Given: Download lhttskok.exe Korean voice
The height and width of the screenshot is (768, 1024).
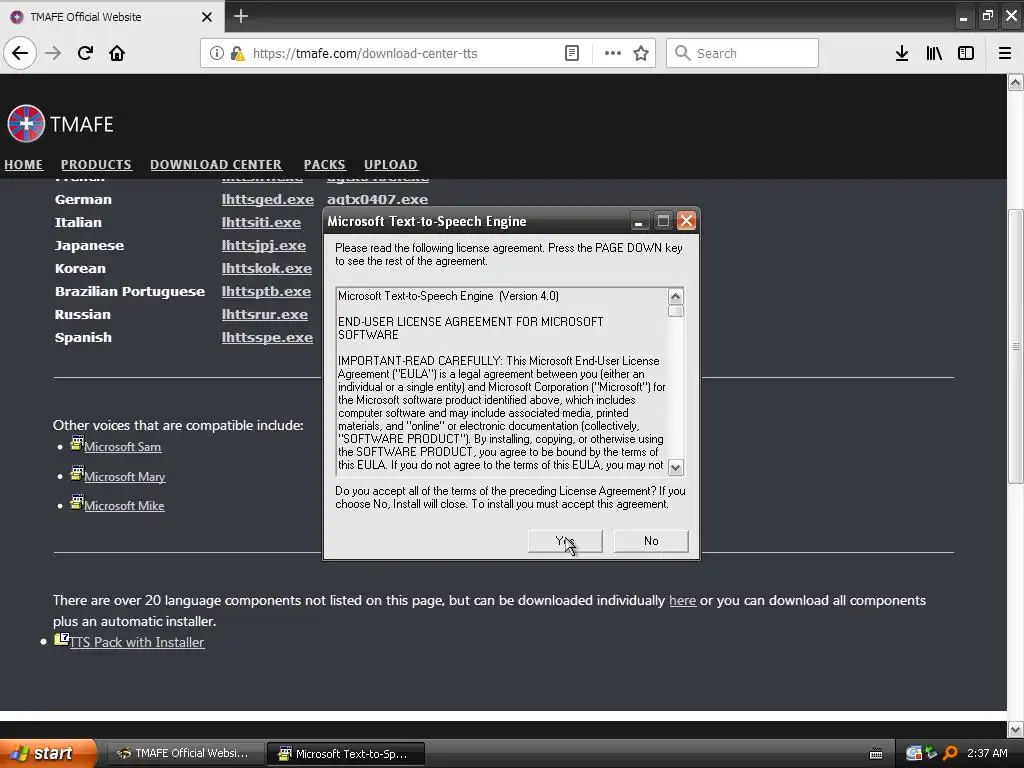Looking at the screenshot, I should click(266, 268).
